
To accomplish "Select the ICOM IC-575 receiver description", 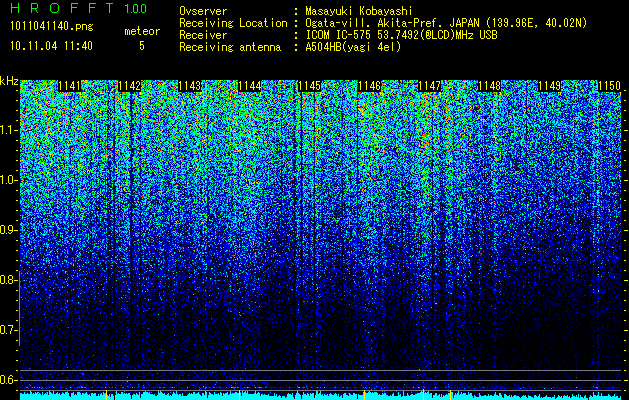I will tap(401, 35).
